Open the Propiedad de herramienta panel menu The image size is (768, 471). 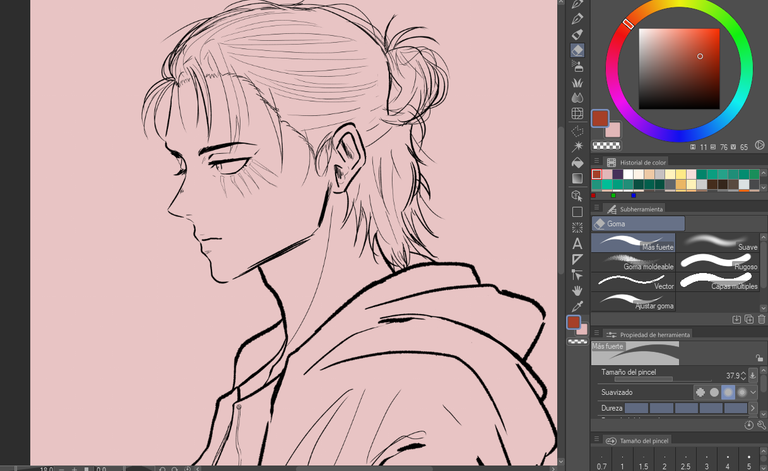(597, 334)
